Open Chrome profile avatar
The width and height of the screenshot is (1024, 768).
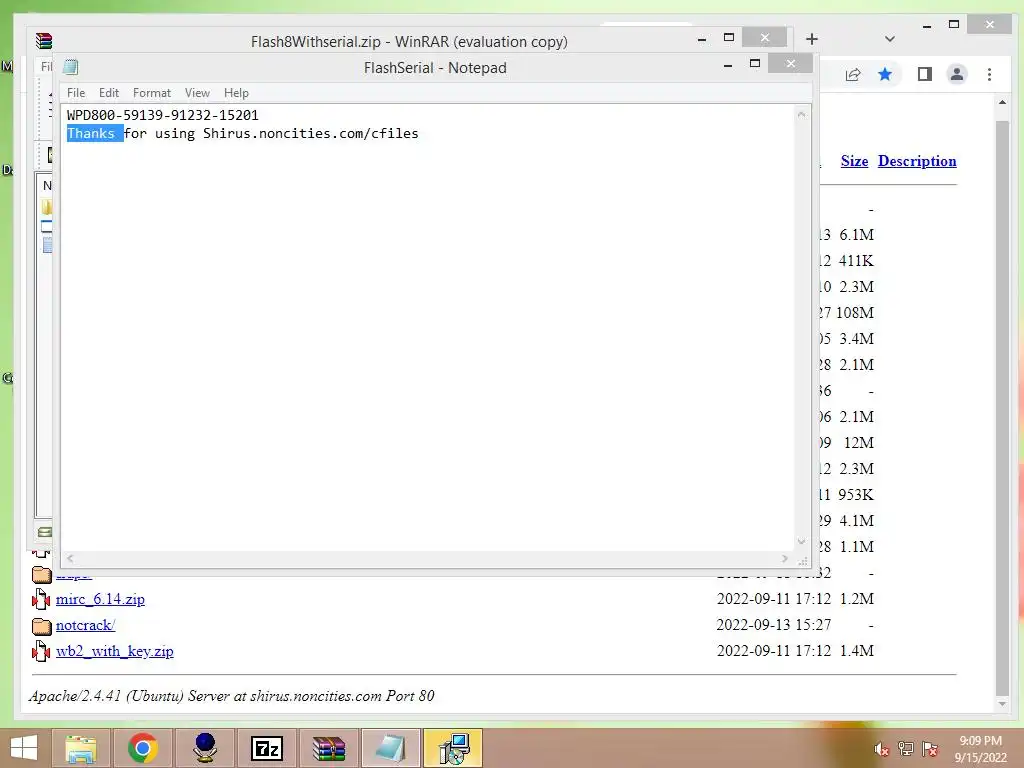tap(957, 74)
